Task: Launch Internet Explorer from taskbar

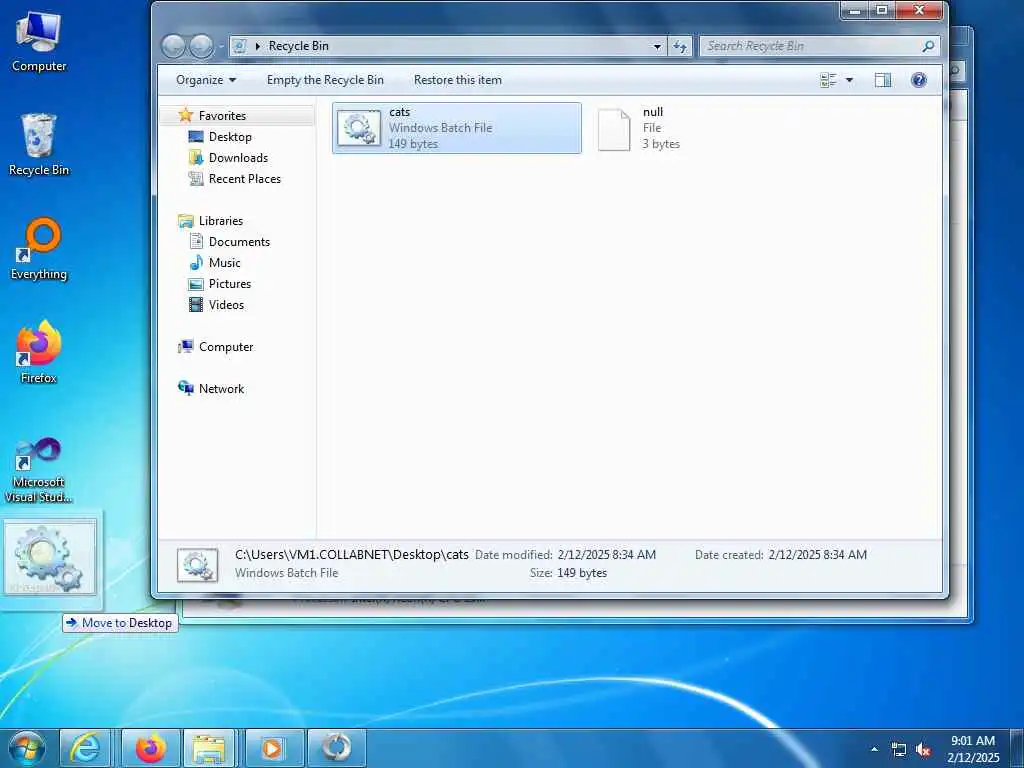Action: pyautogui.click(x=86, y=748)
